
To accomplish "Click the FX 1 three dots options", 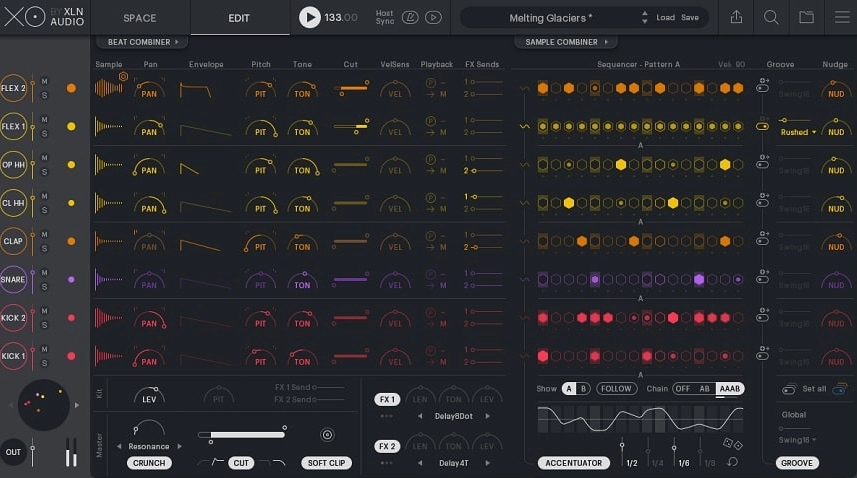I will (386, 416).
